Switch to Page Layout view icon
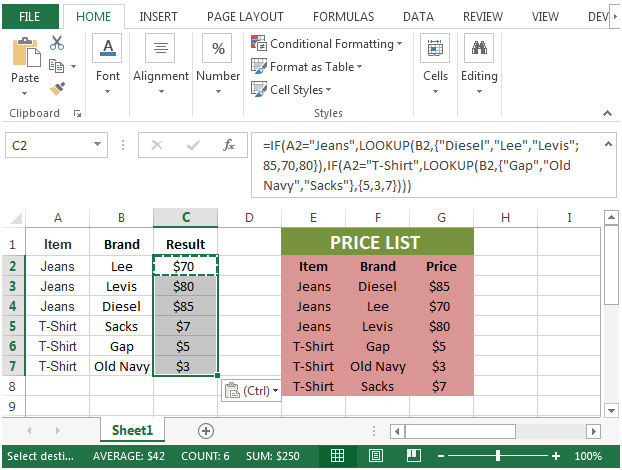The height and width of the screenshot is (470, 622). (x=375, y=456)
